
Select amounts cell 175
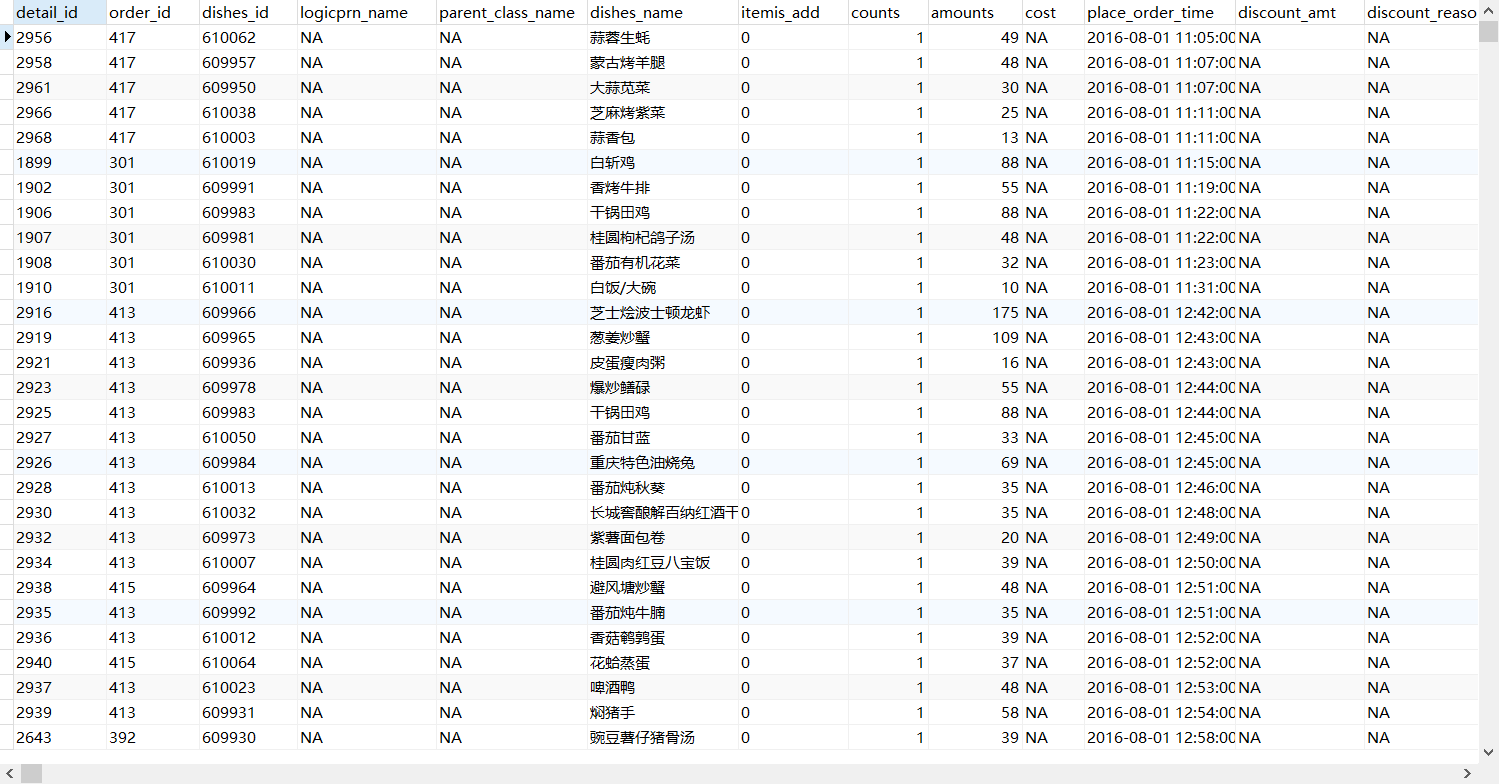tap(975, 312)
